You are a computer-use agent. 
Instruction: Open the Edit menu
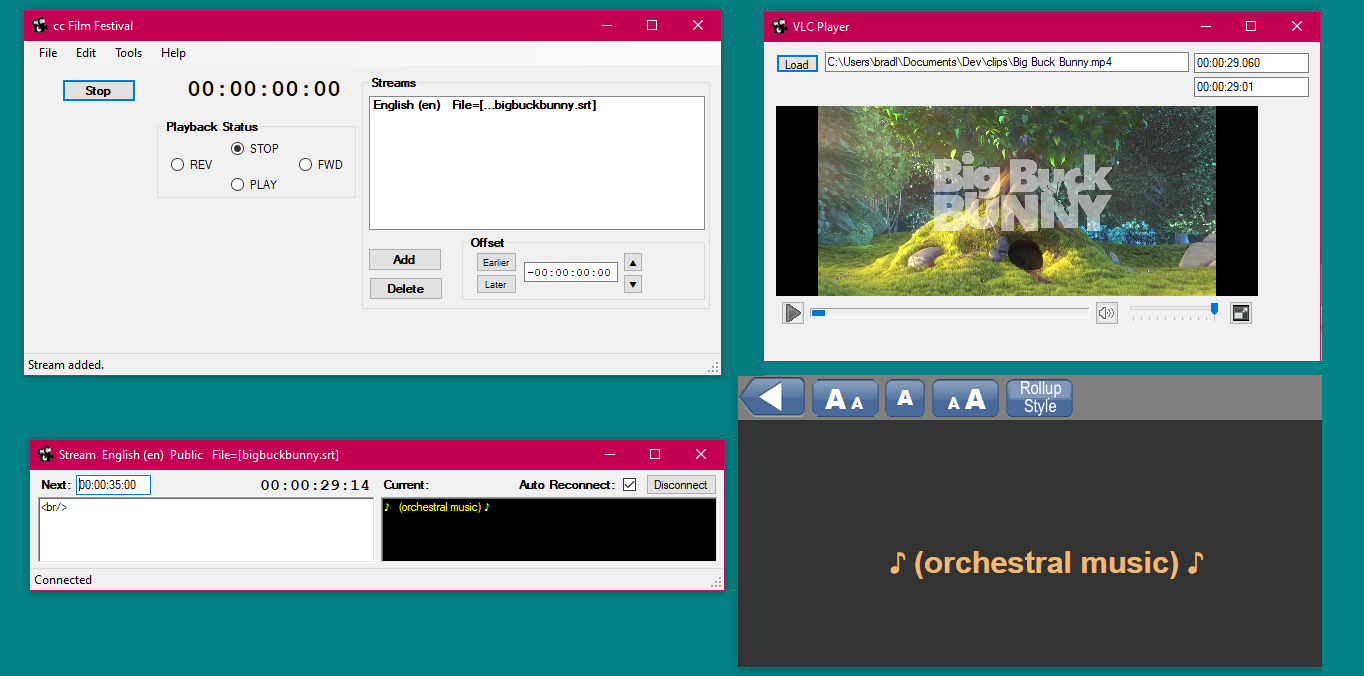(86, 53)
